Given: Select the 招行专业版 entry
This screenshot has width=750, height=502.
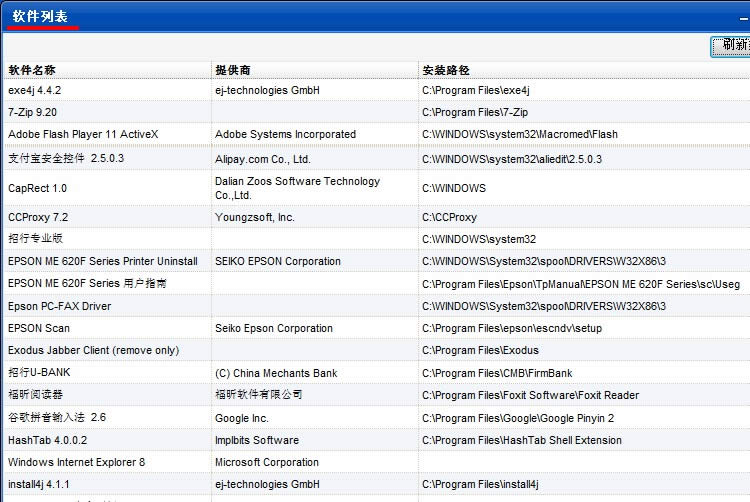Looking at the screenshot, I should 35,238.
